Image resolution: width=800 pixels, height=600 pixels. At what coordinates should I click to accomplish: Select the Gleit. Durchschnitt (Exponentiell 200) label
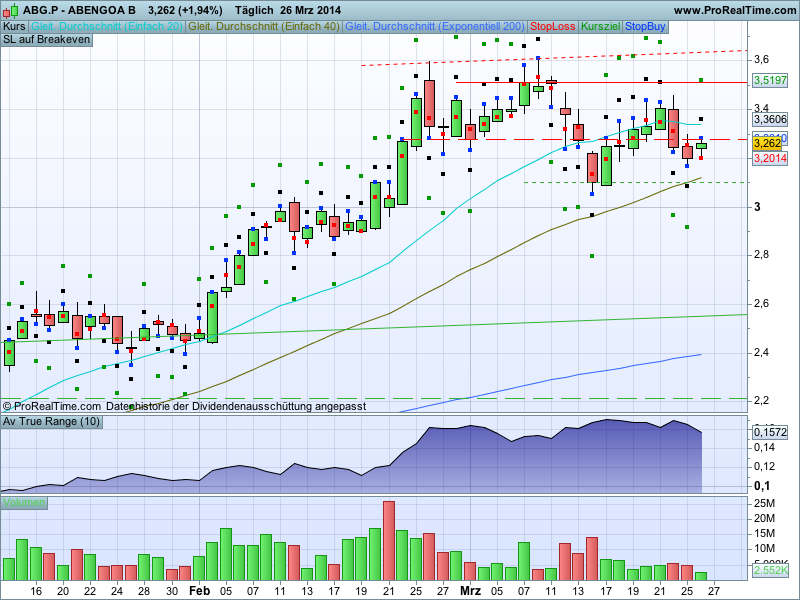pos(435,27)
